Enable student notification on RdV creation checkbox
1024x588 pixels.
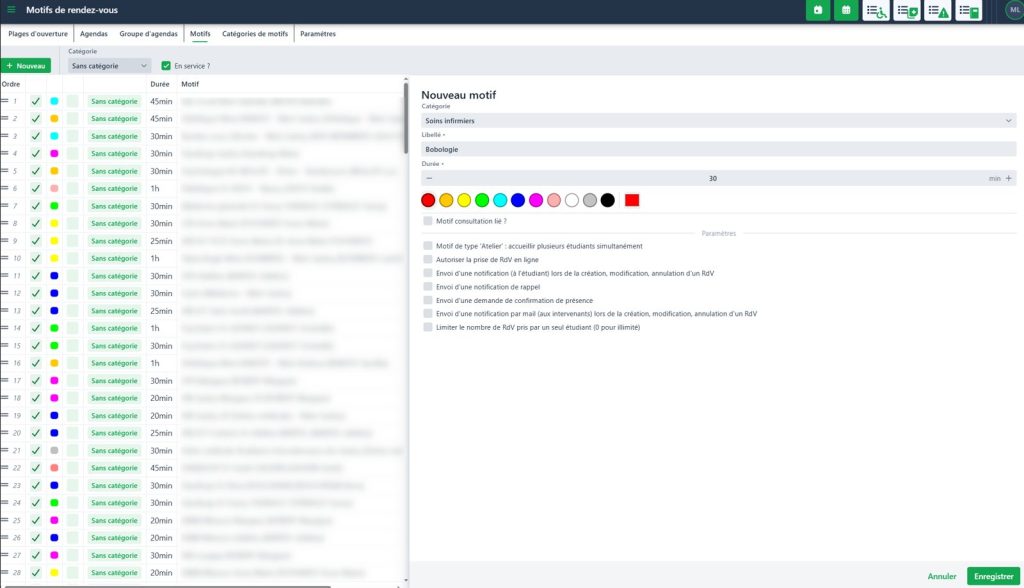click(428, 273)
